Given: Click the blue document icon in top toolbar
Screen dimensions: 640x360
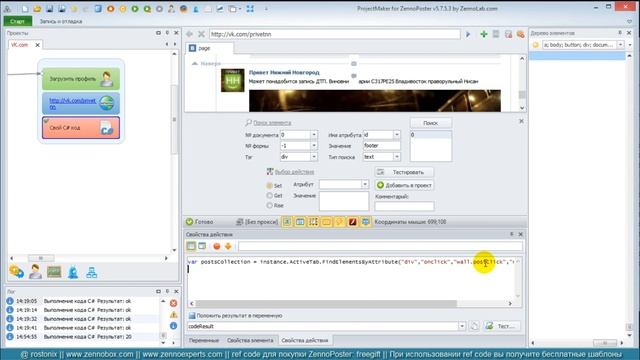Looking at the screenshot, I should [x=98, y=9].
